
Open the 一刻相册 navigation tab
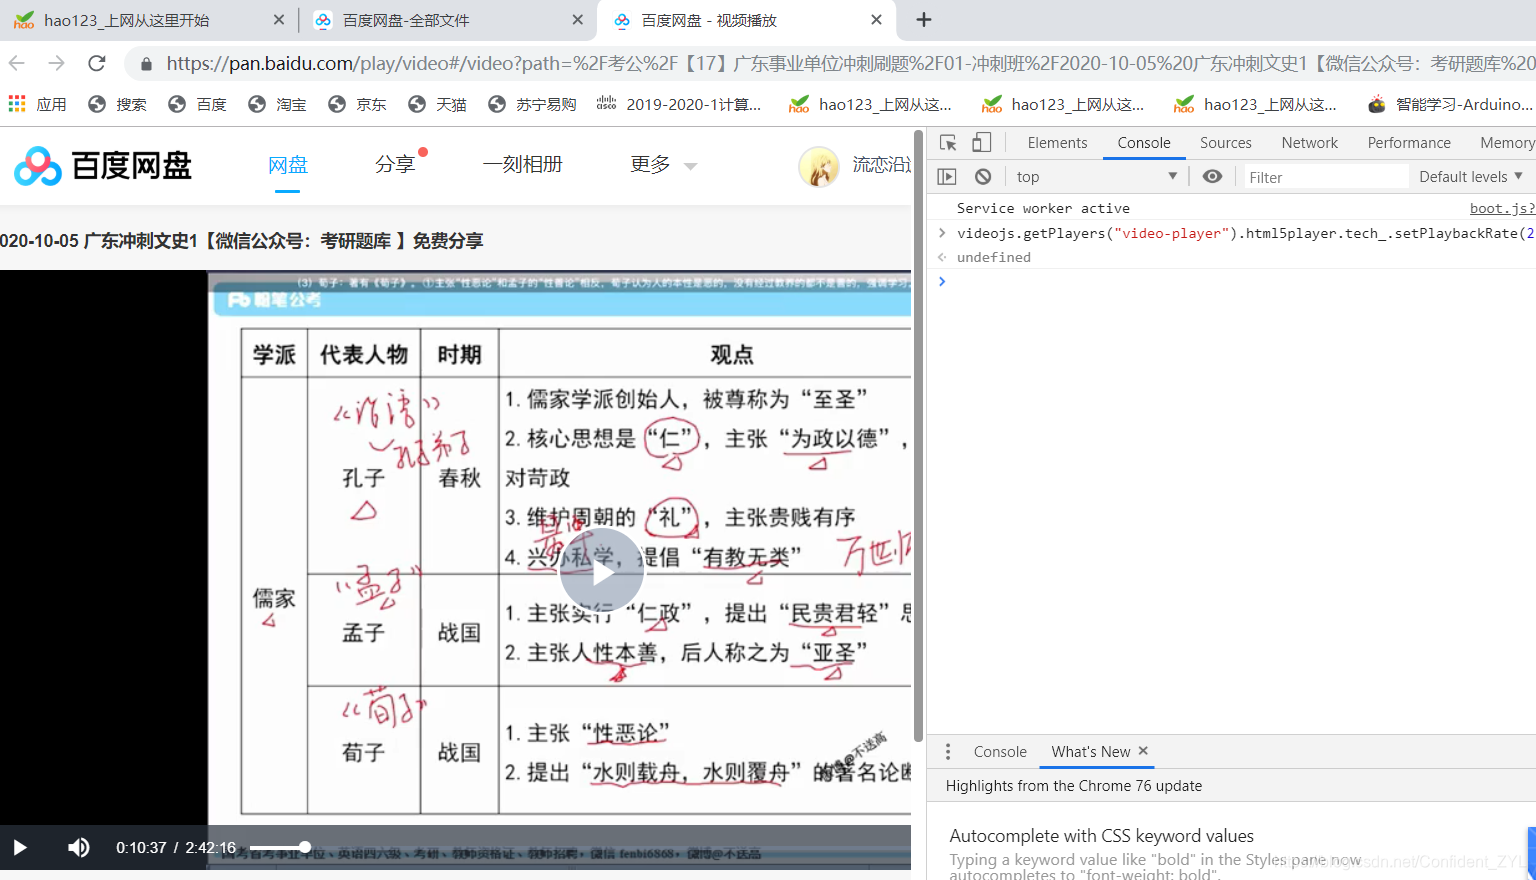523,165
